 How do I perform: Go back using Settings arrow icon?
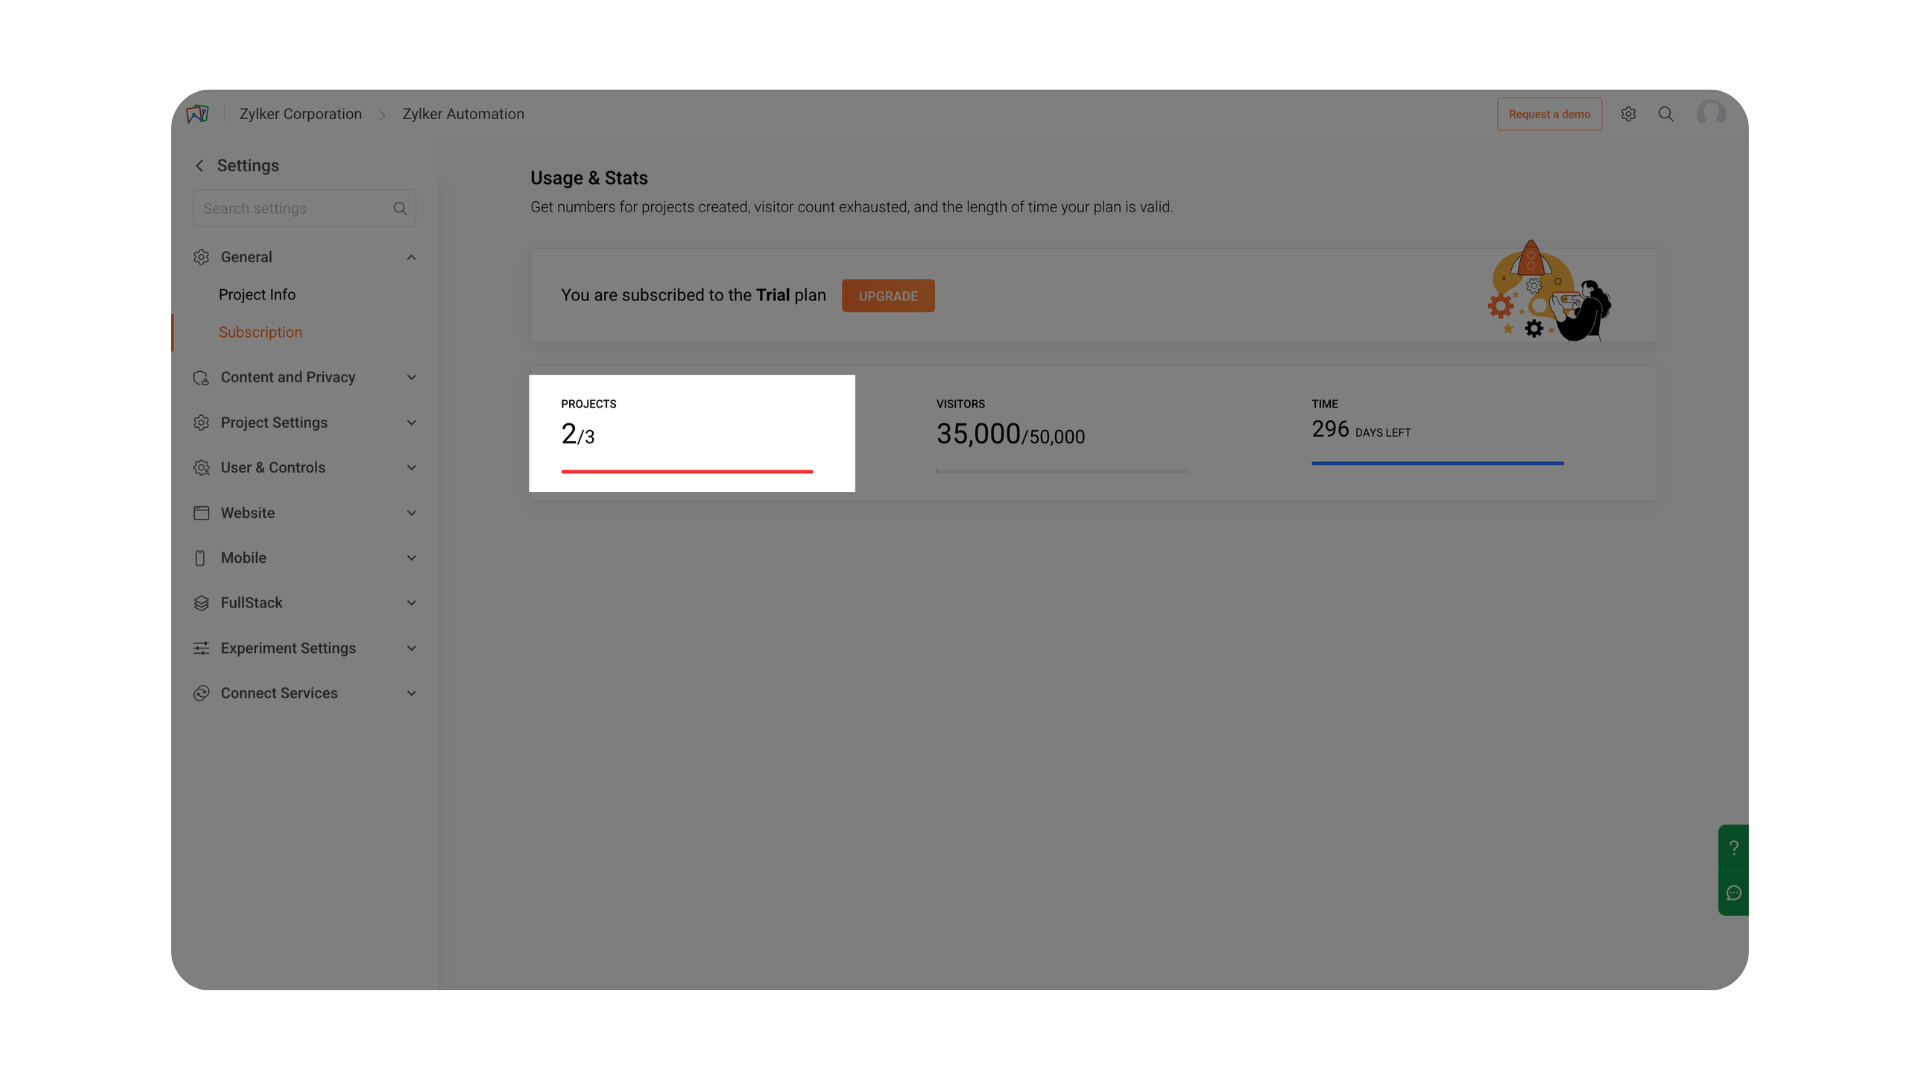click(199, 166)
